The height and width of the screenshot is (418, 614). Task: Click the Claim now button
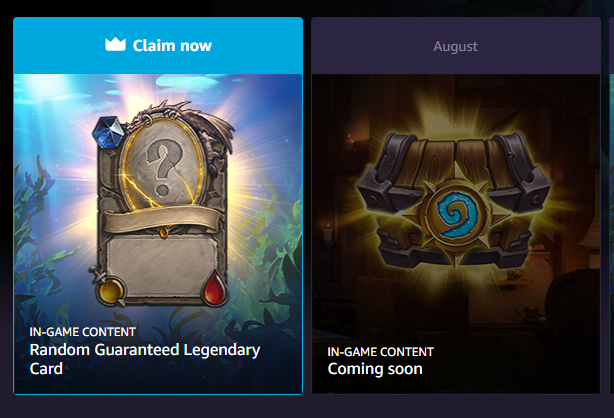click(158, 45)
